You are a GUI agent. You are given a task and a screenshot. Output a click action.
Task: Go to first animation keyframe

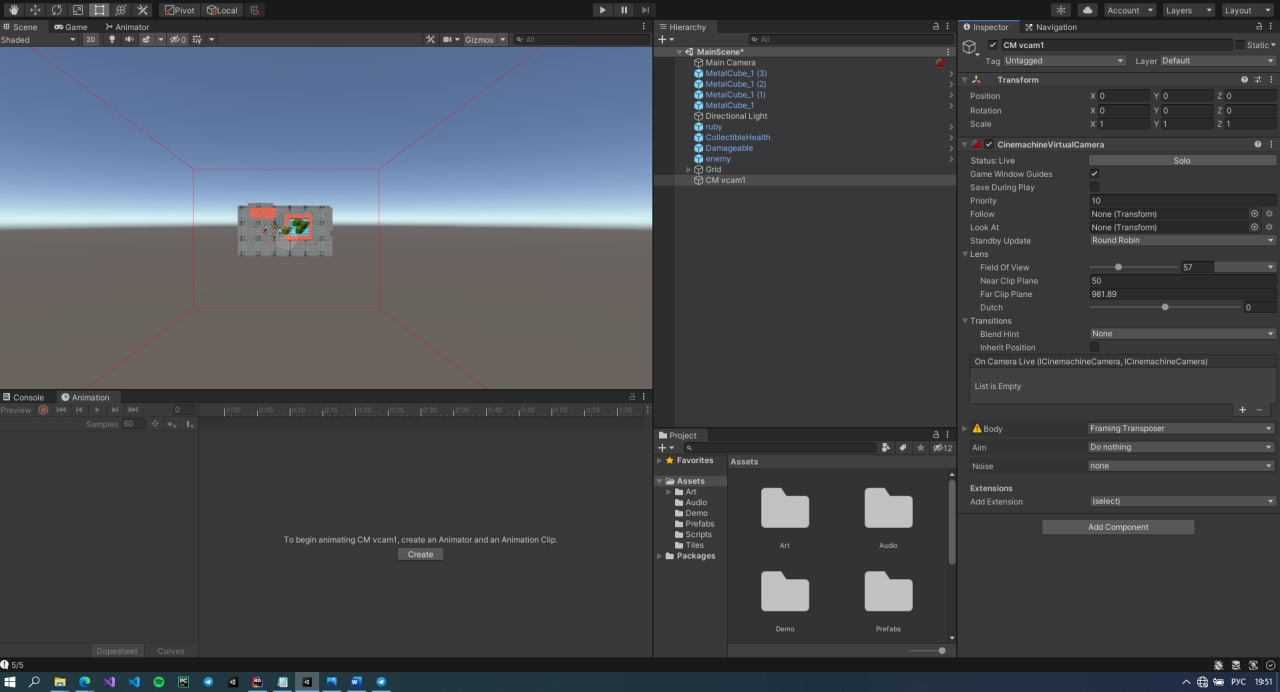click(61, 410)
